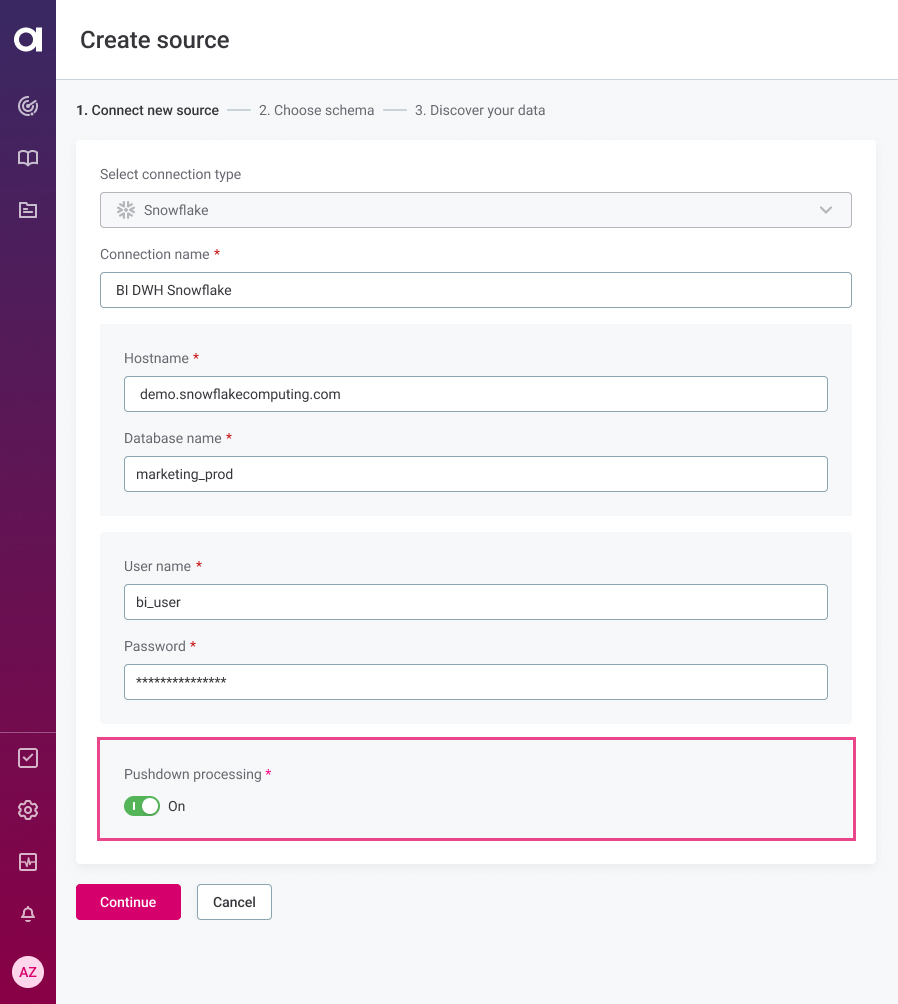The image size is (898, 1004).
Task: Open the target/radar icon in the sidebar
Action: (28, 106)
